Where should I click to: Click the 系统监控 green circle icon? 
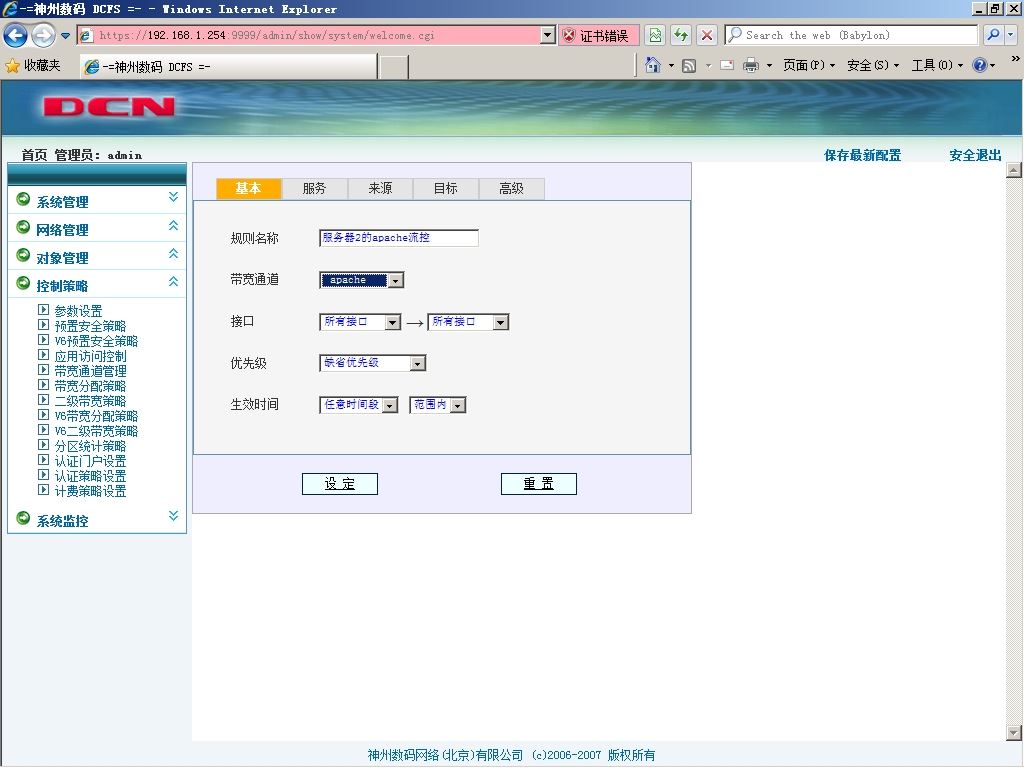pyautogui.click(x=23, y=519)
